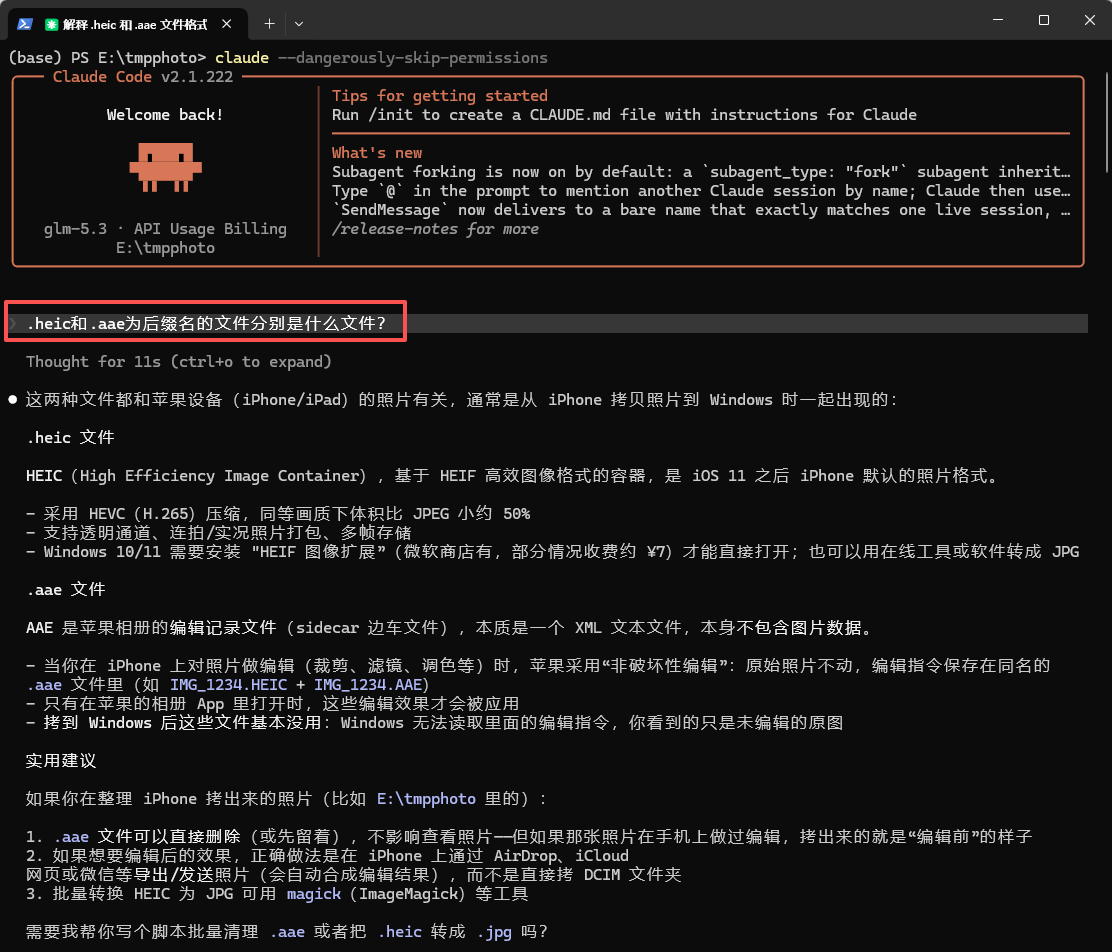Viewport: 1112px width, 952px height.
Task: Open the new-tab profile dropdown arrow
Action: click(299, 24)
